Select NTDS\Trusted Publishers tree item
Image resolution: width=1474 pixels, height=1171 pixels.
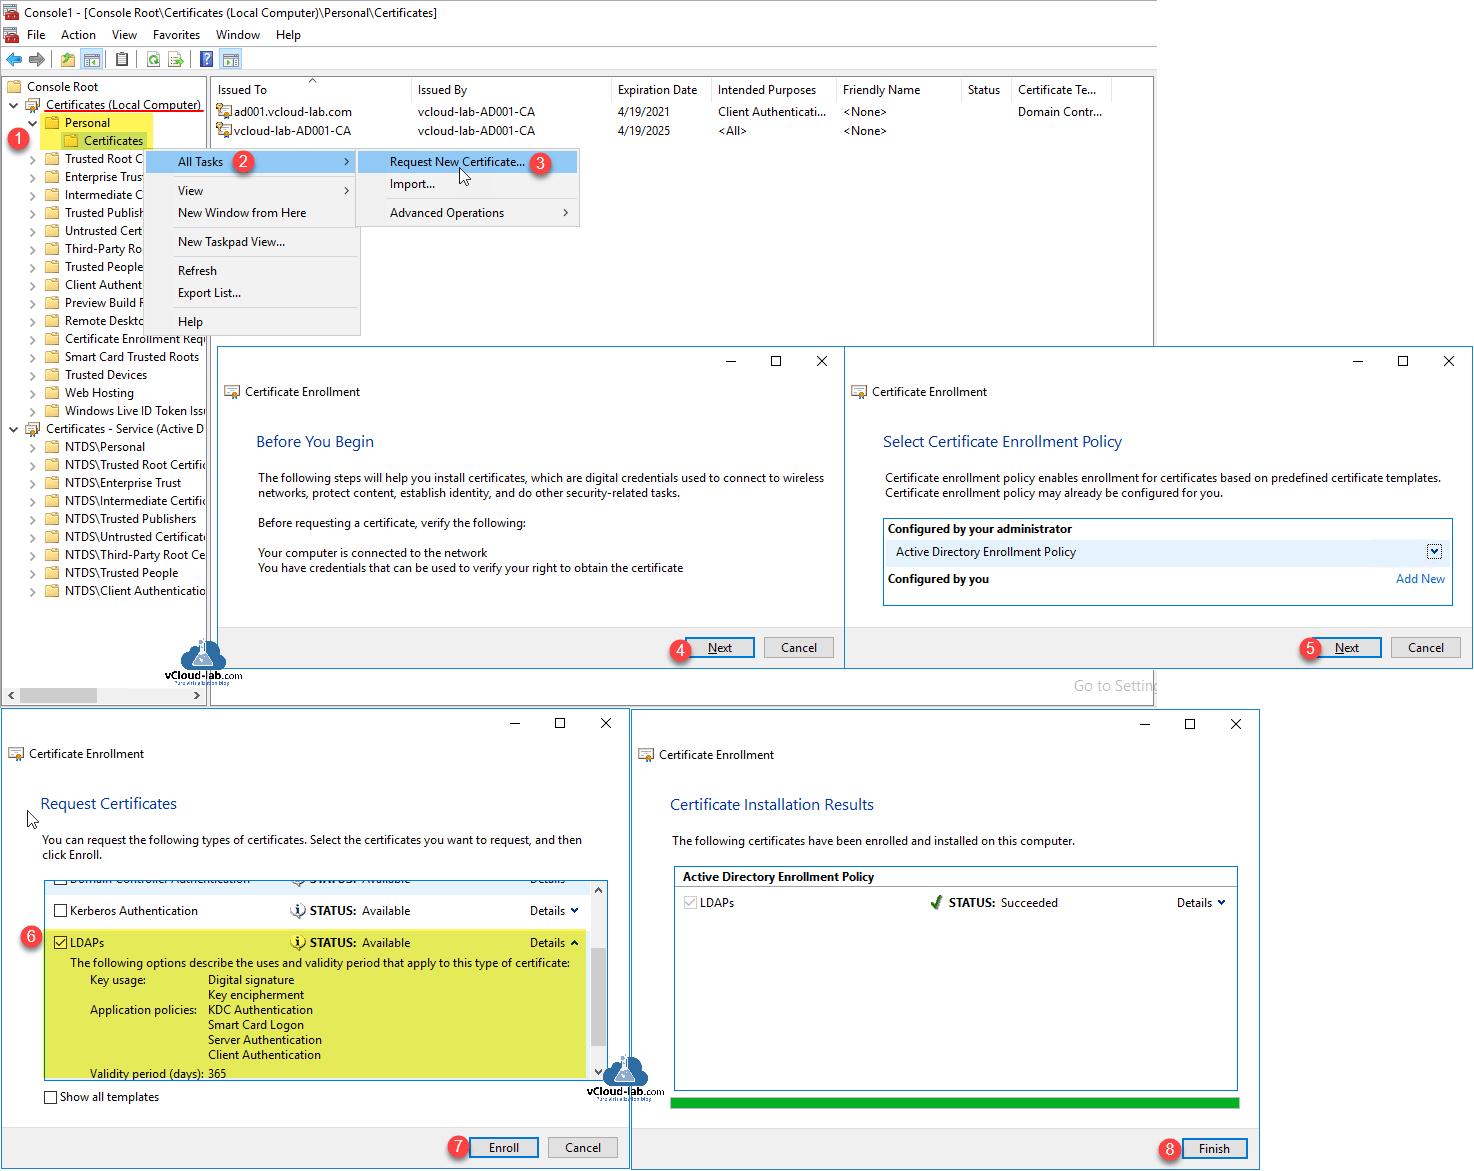click(x=130, y=519)
